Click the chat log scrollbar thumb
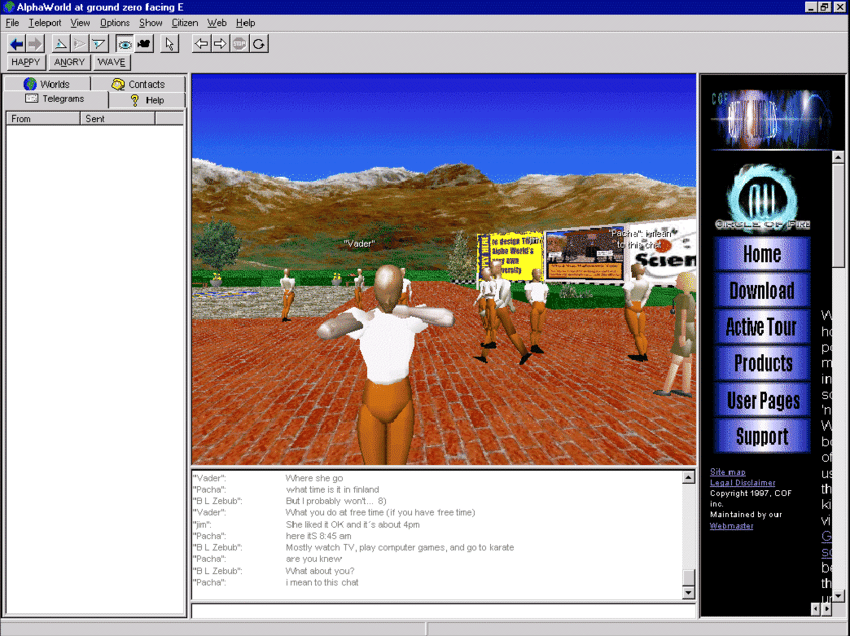This screenshot has height=636, width=850. click(x=688, y=577)
